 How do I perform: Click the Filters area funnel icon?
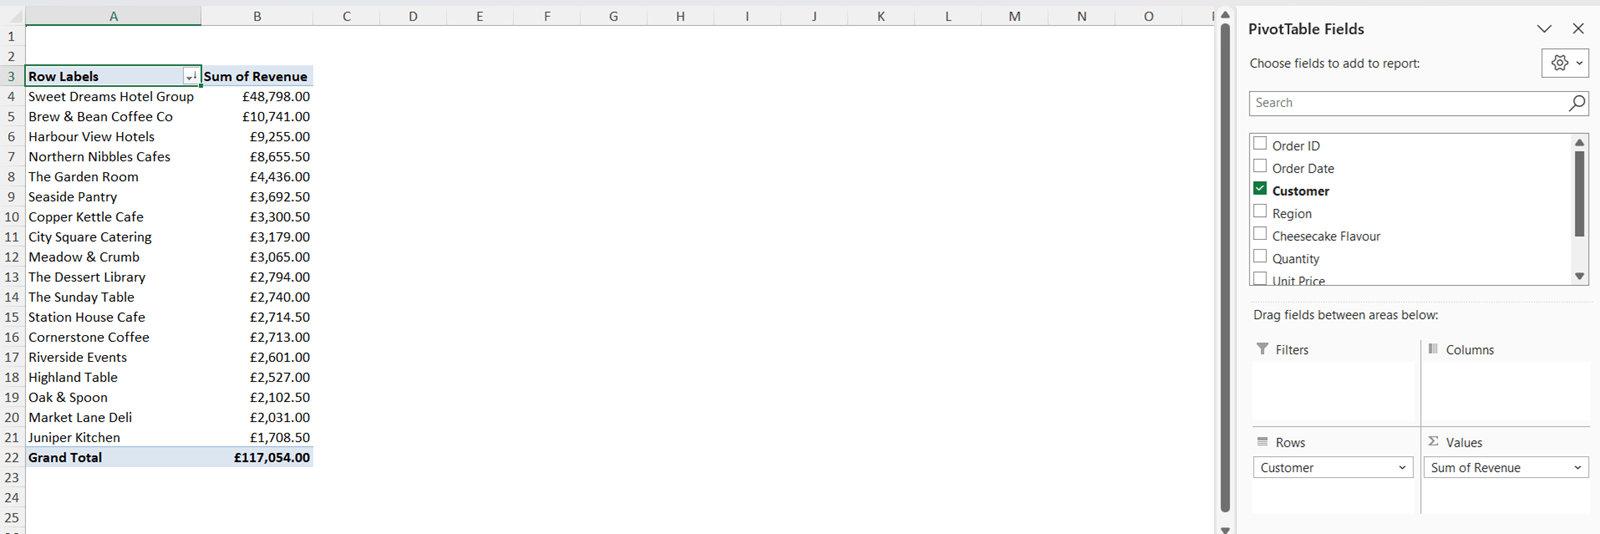tap(1262, 349)
